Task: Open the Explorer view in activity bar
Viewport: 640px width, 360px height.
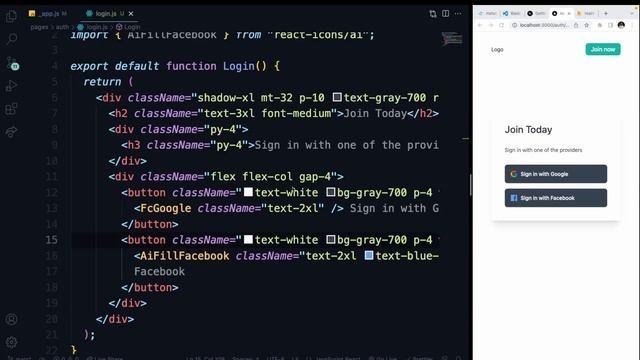Action: [x=11, y=16]
